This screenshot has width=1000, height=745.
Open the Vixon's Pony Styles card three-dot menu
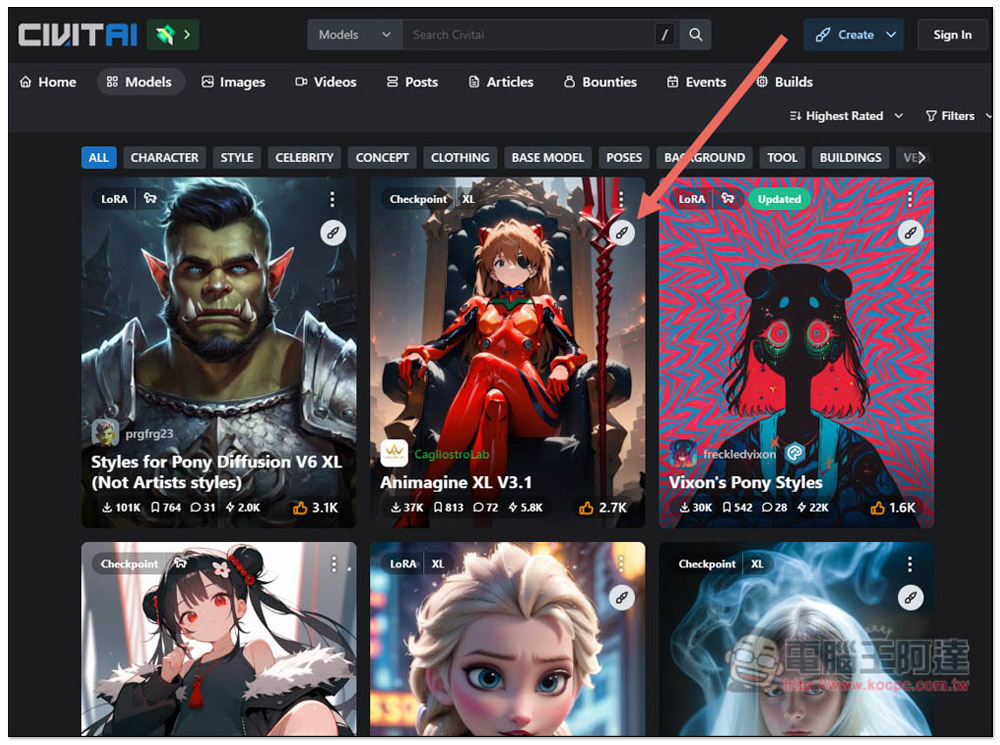909,199
